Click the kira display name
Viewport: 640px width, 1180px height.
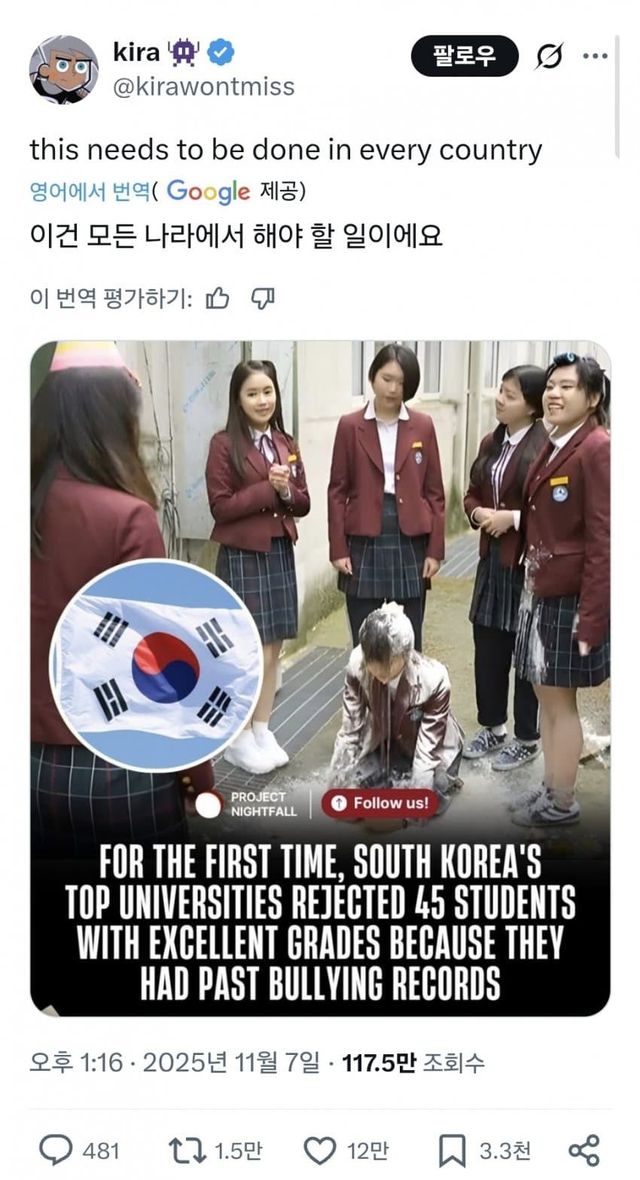click(x=136, y=51)
